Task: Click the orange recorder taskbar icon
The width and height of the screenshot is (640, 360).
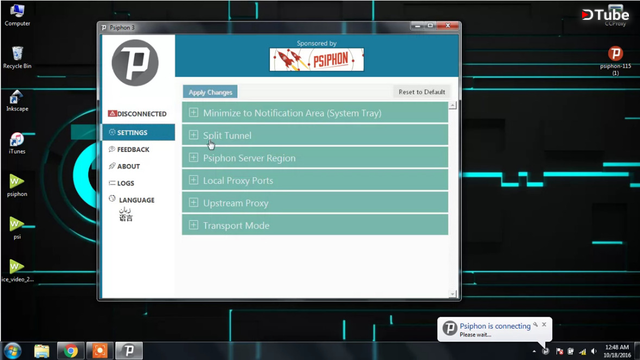Action: 100,351
